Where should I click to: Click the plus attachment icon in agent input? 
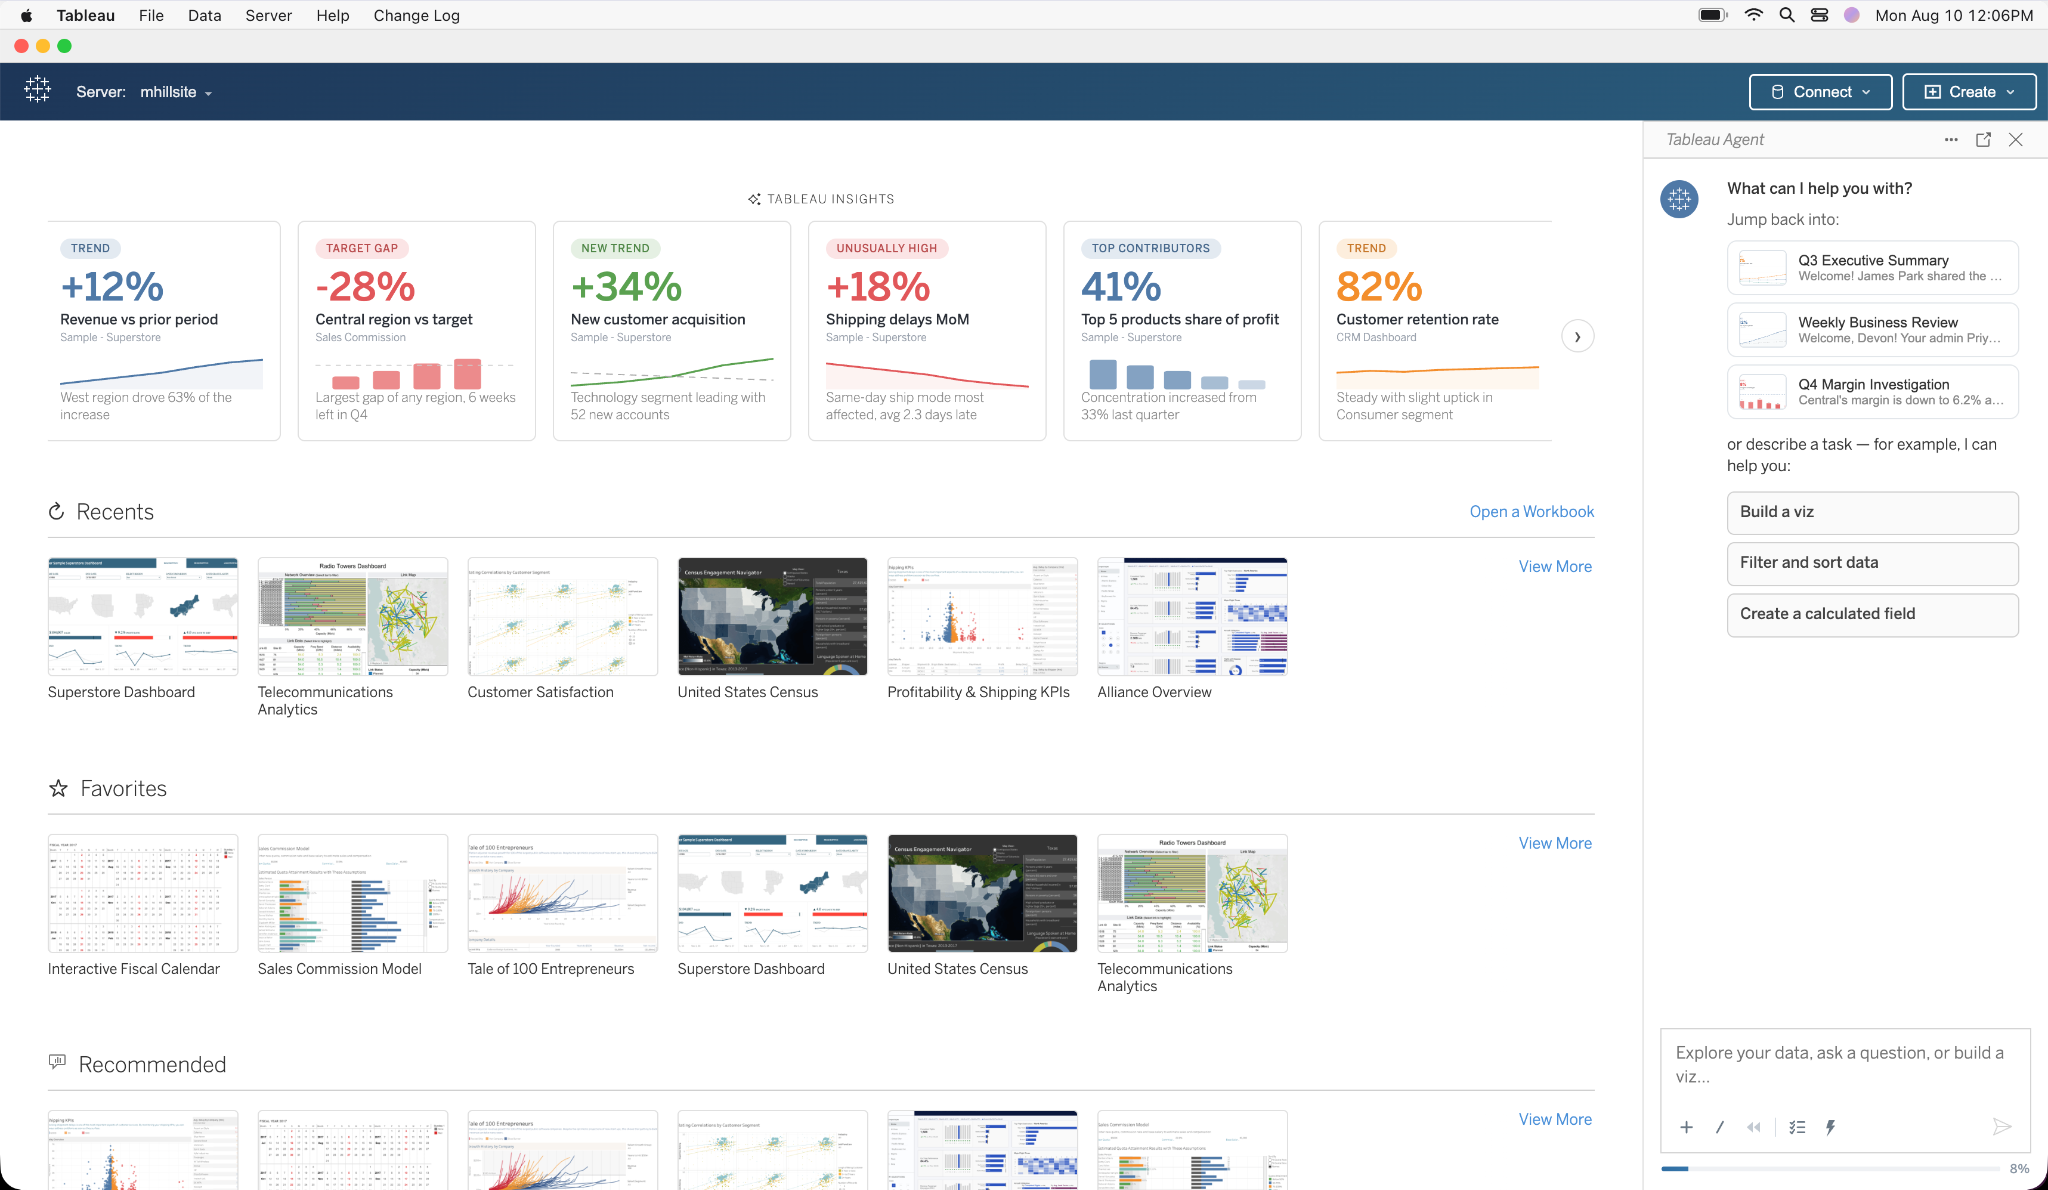click(1687, 1127)
